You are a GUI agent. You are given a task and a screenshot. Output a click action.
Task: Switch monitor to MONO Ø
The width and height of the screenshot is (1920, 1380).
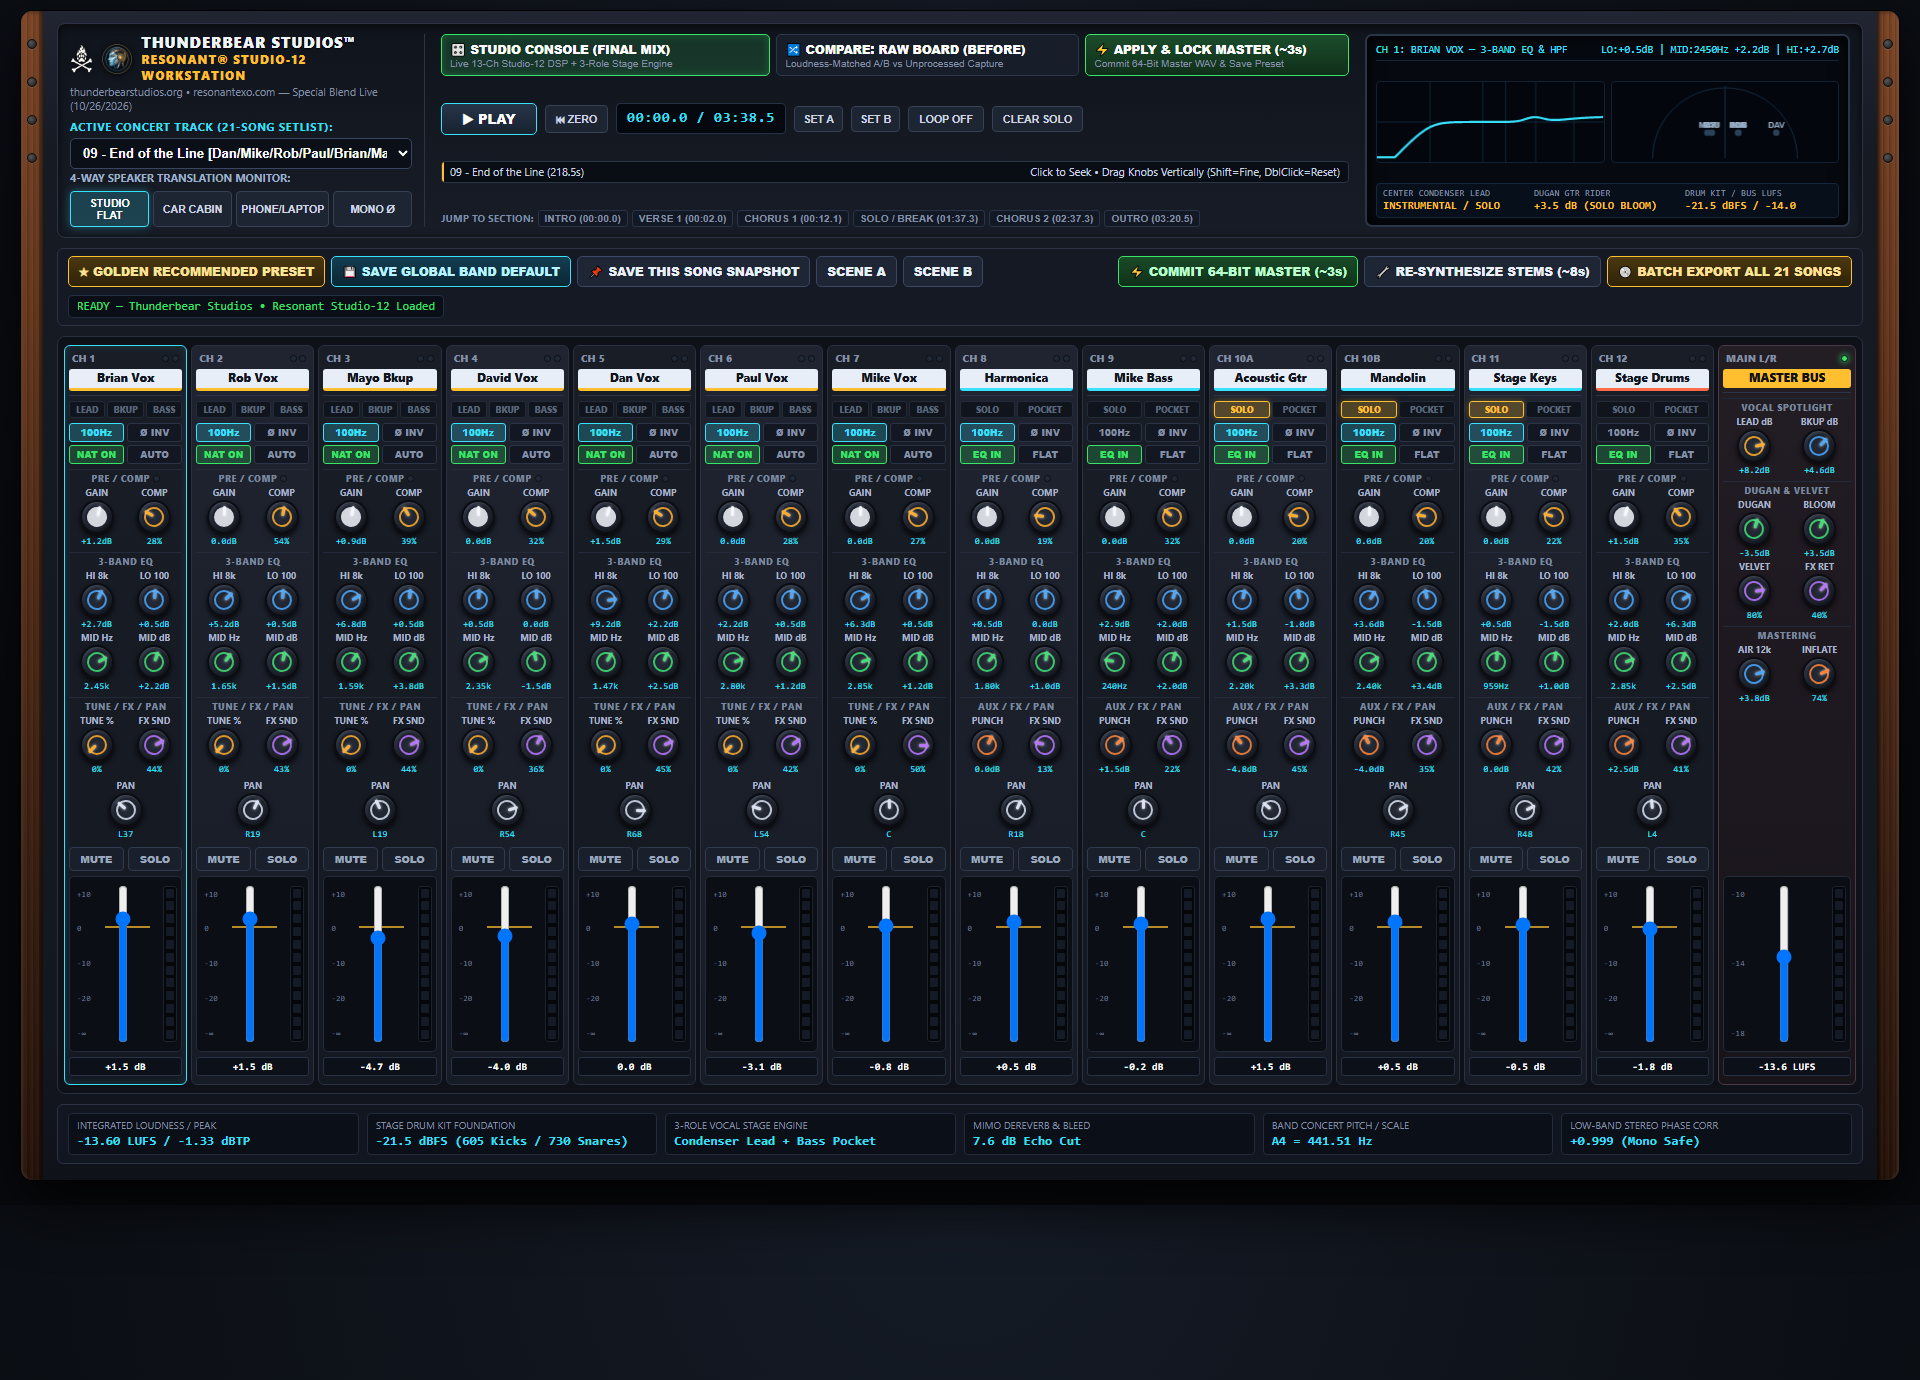pos(373,209)
